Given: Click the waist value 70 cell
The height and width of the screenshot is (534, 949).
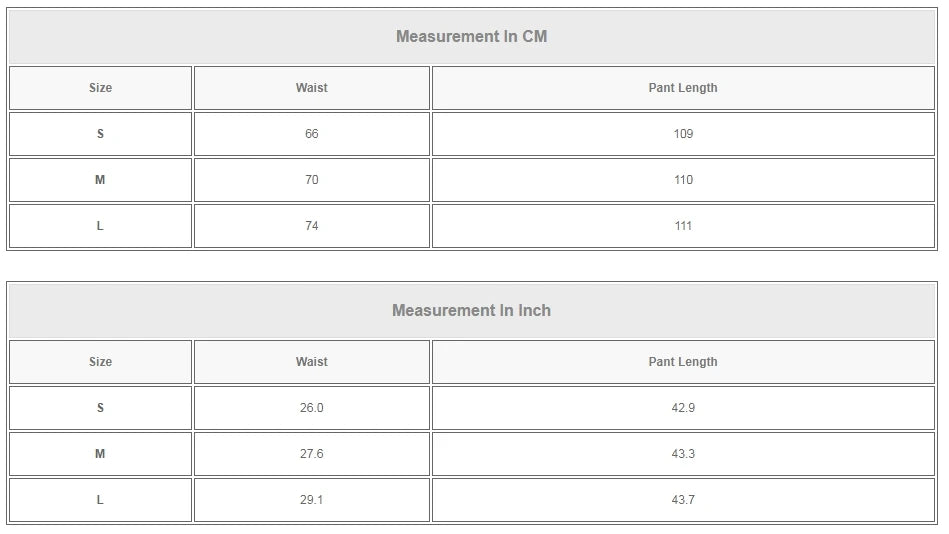Looking at the screenshot, I should (311, 180).
